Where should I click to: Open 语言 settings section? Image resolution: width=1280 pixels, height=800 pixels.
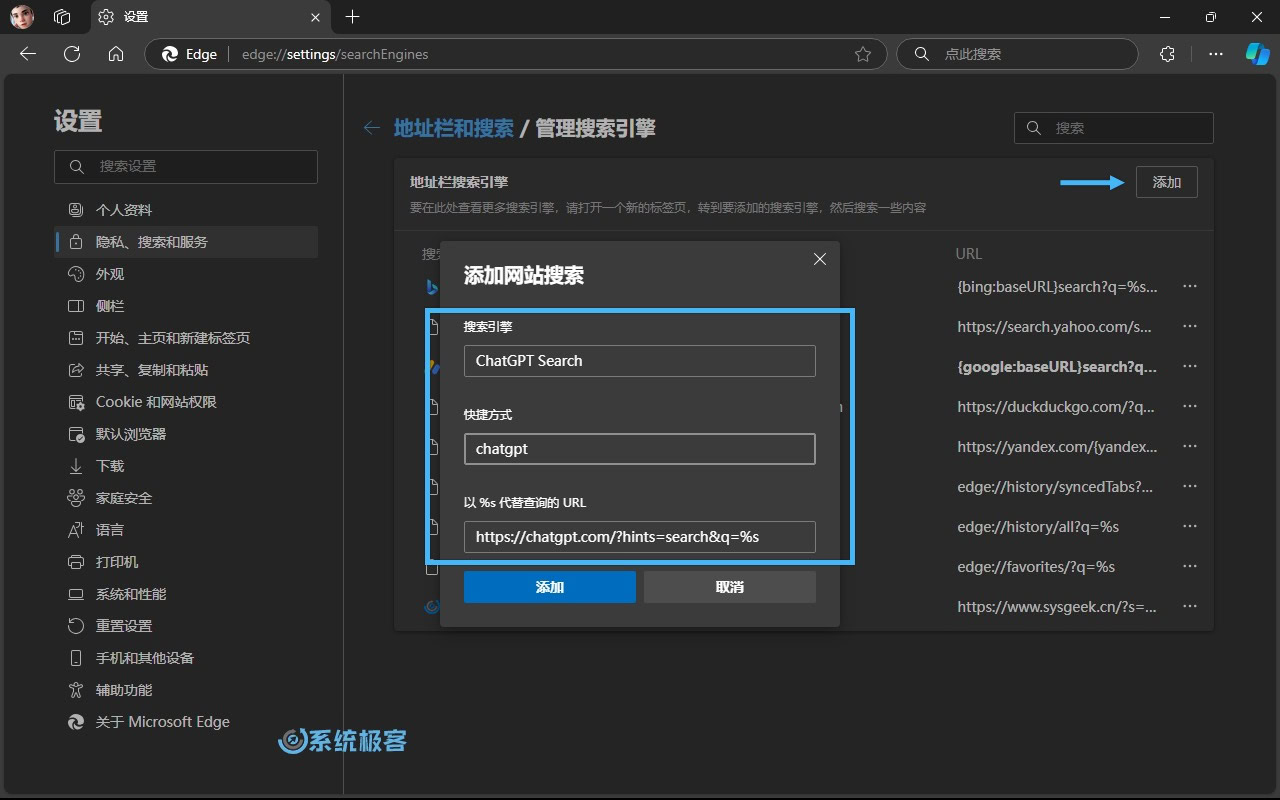(x=186, y=530)
